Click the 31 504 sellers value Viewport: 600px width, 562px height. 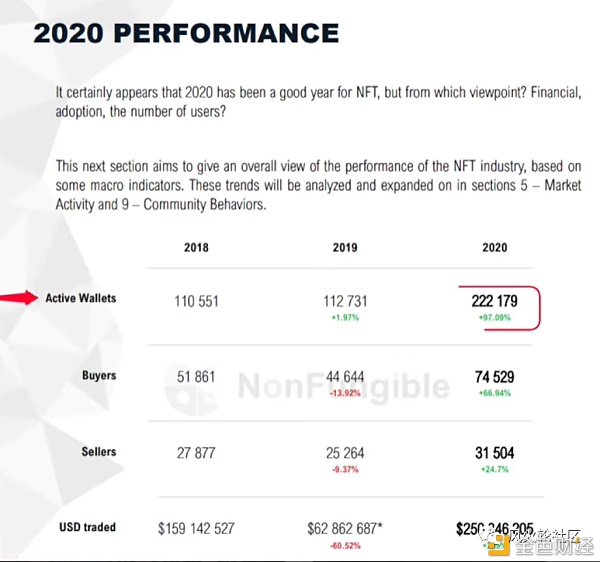(493, 453)
